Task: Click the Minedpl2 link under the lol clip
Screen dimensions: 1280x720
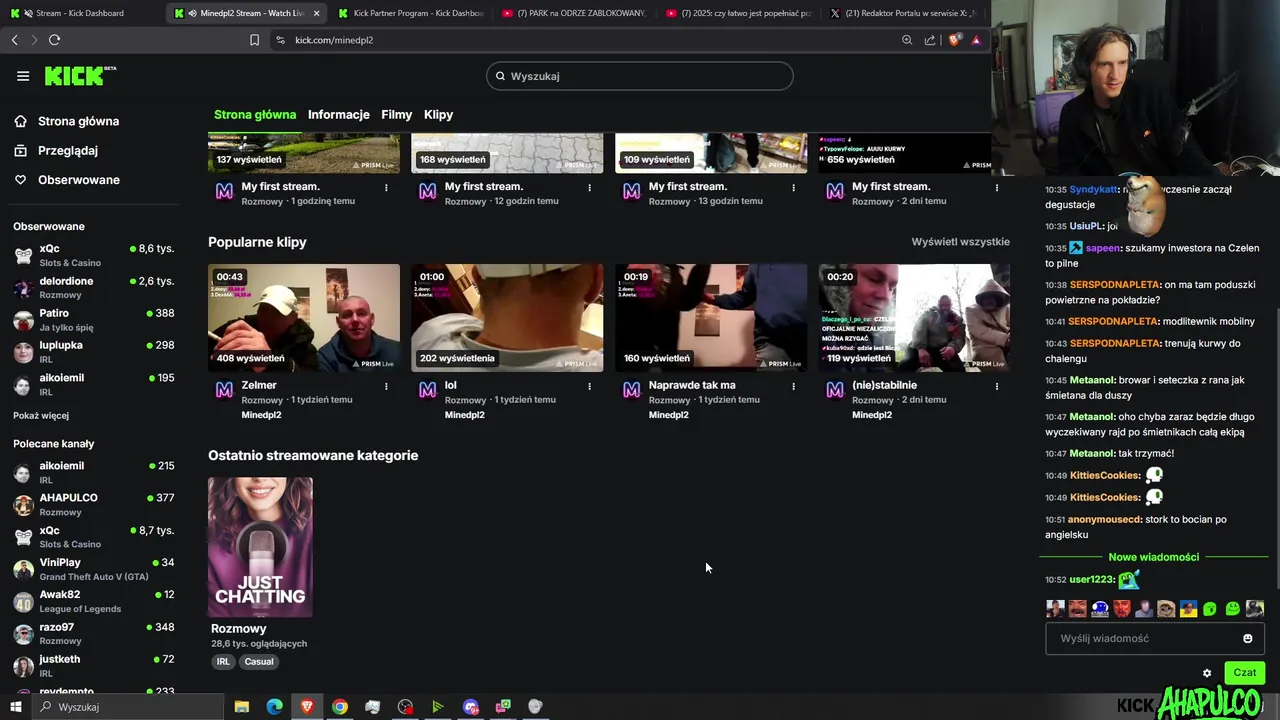Action: click(464, 415)
